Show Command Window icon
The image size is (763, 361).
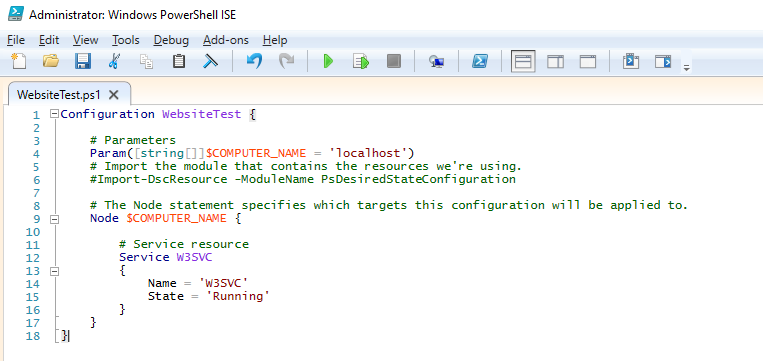click(x=631, y=61)
